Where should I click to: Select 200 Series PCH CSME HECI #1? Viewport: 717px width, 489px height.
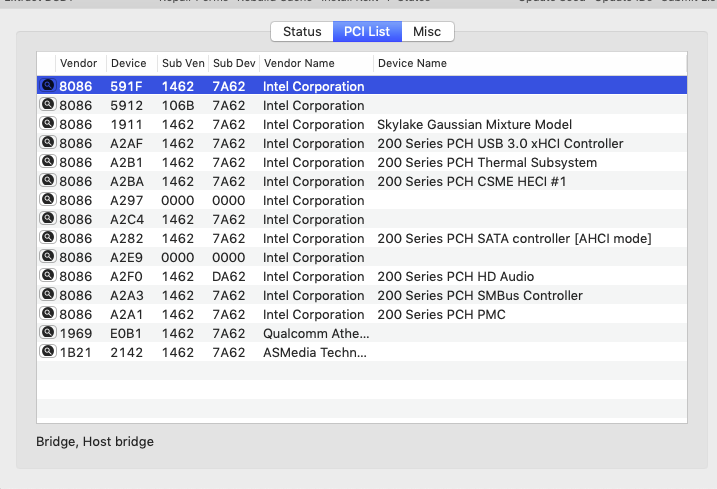tap(471, 182)
